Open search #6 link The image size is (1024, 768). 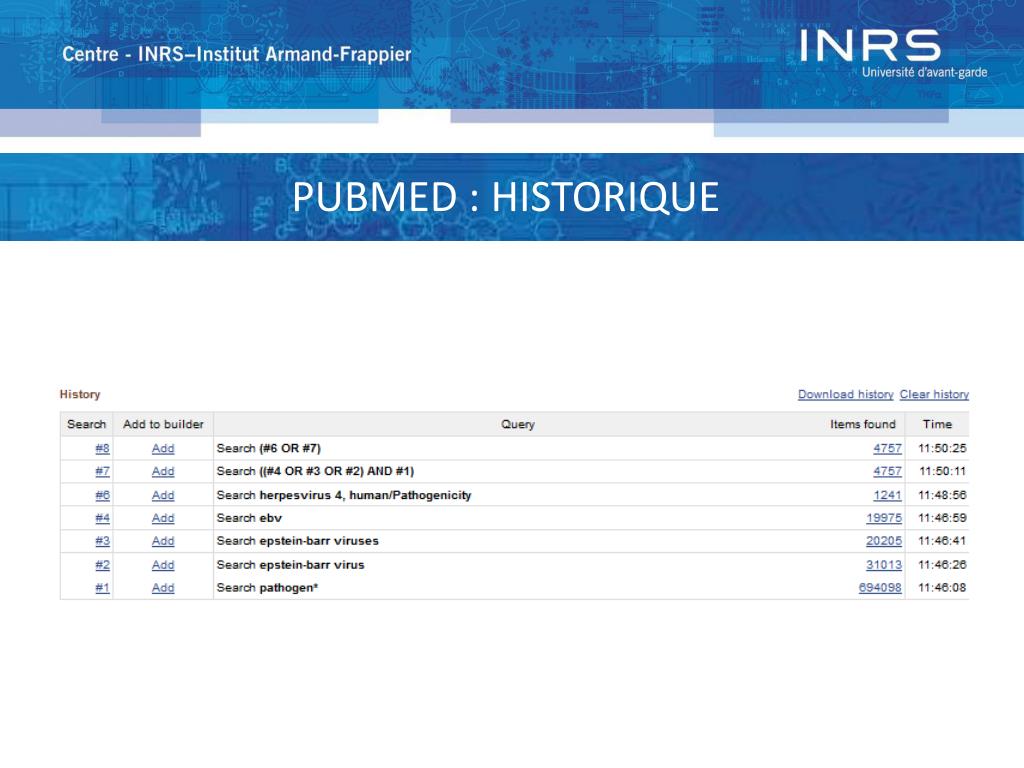point(103,495)
